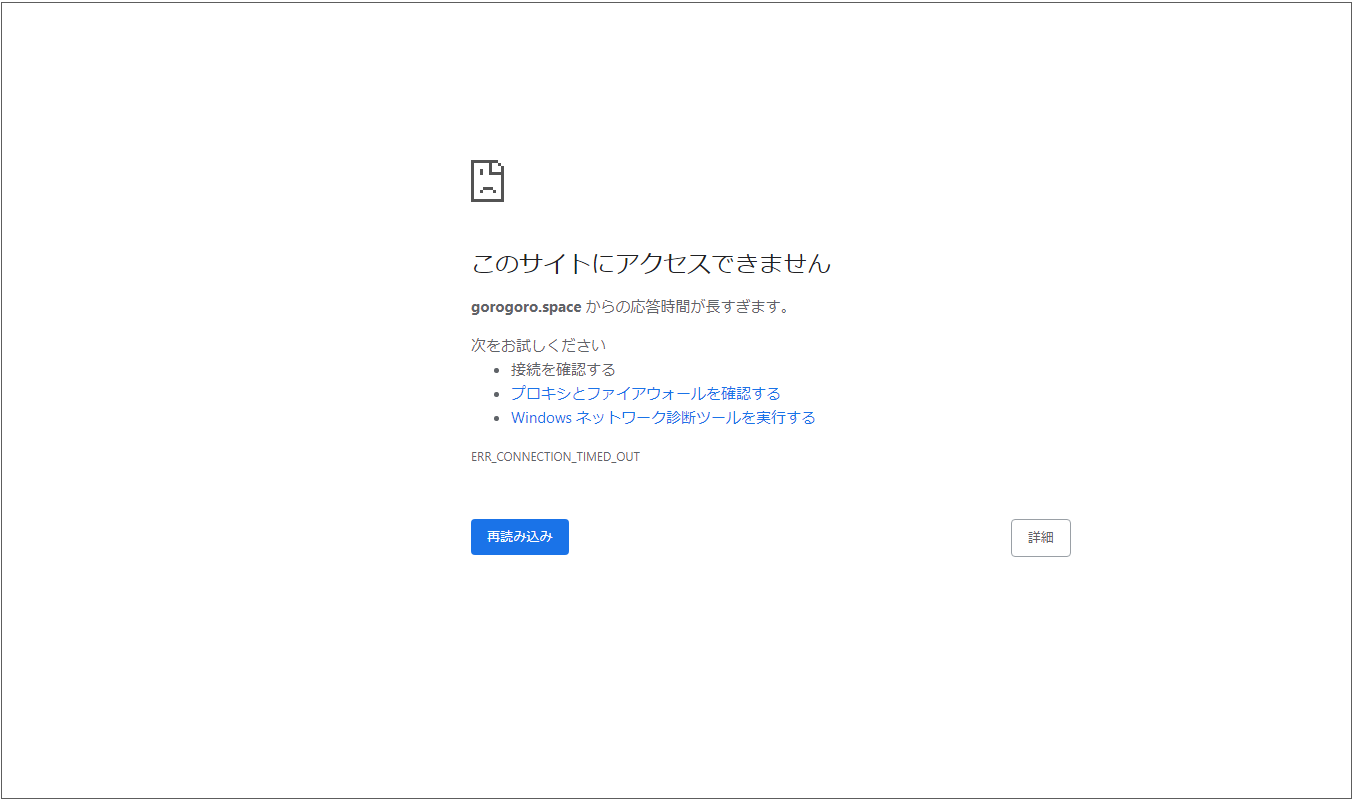Click the bullet before the Windows network diagnostics link
Viewport: 1354px width, 800px height.
pyautogui.click(x=497, y=418)
